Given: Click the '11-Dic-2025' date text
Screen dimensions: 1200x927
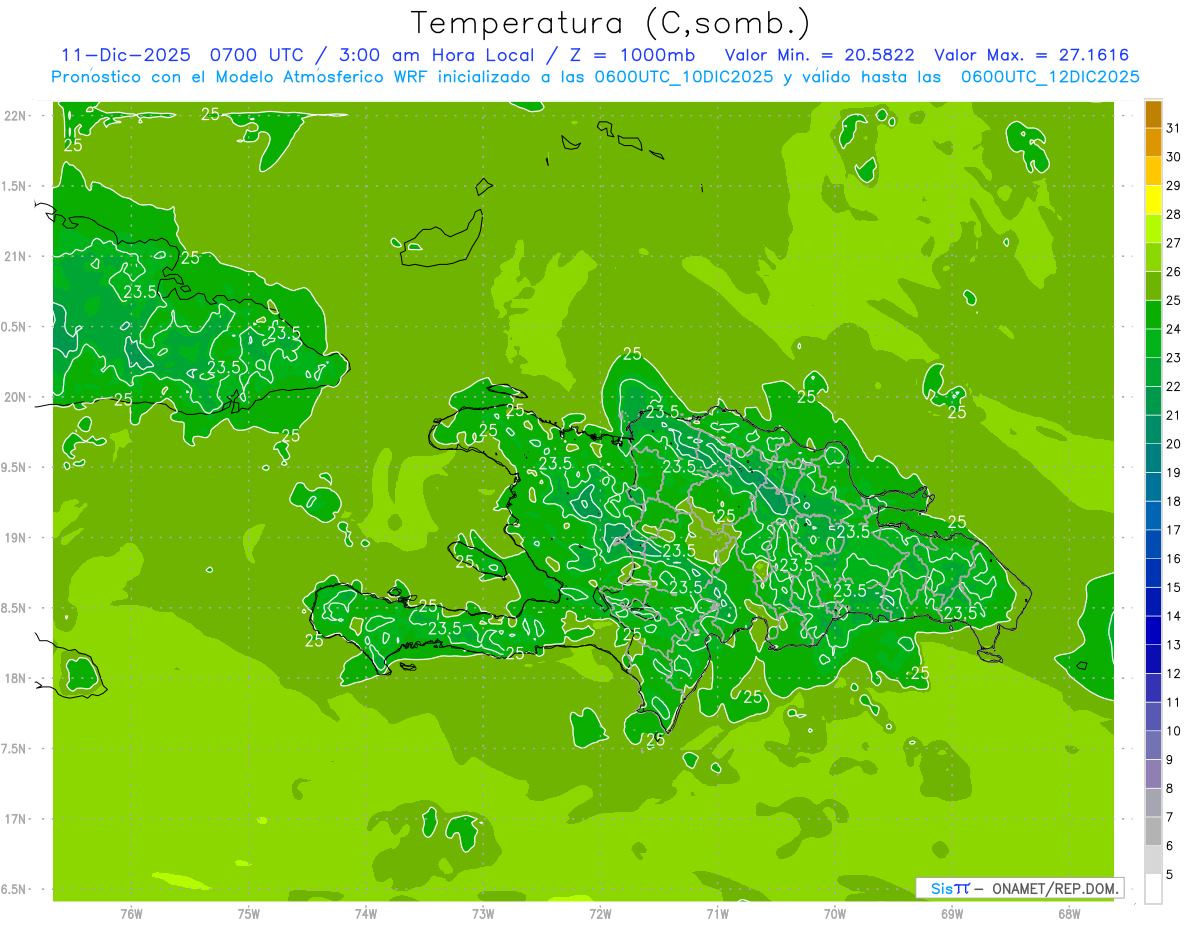Looking at the screenshot, I should tap(128, 55).
